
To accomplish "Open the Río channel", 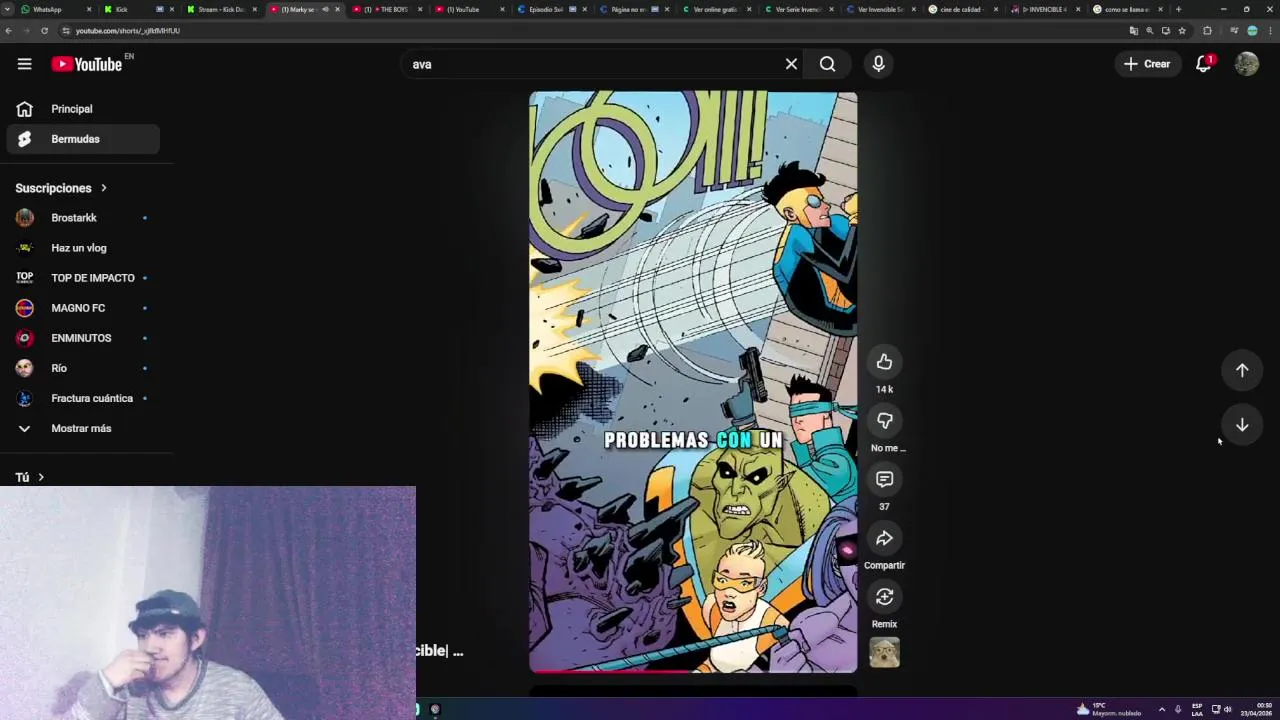I will tap(83, 368).
